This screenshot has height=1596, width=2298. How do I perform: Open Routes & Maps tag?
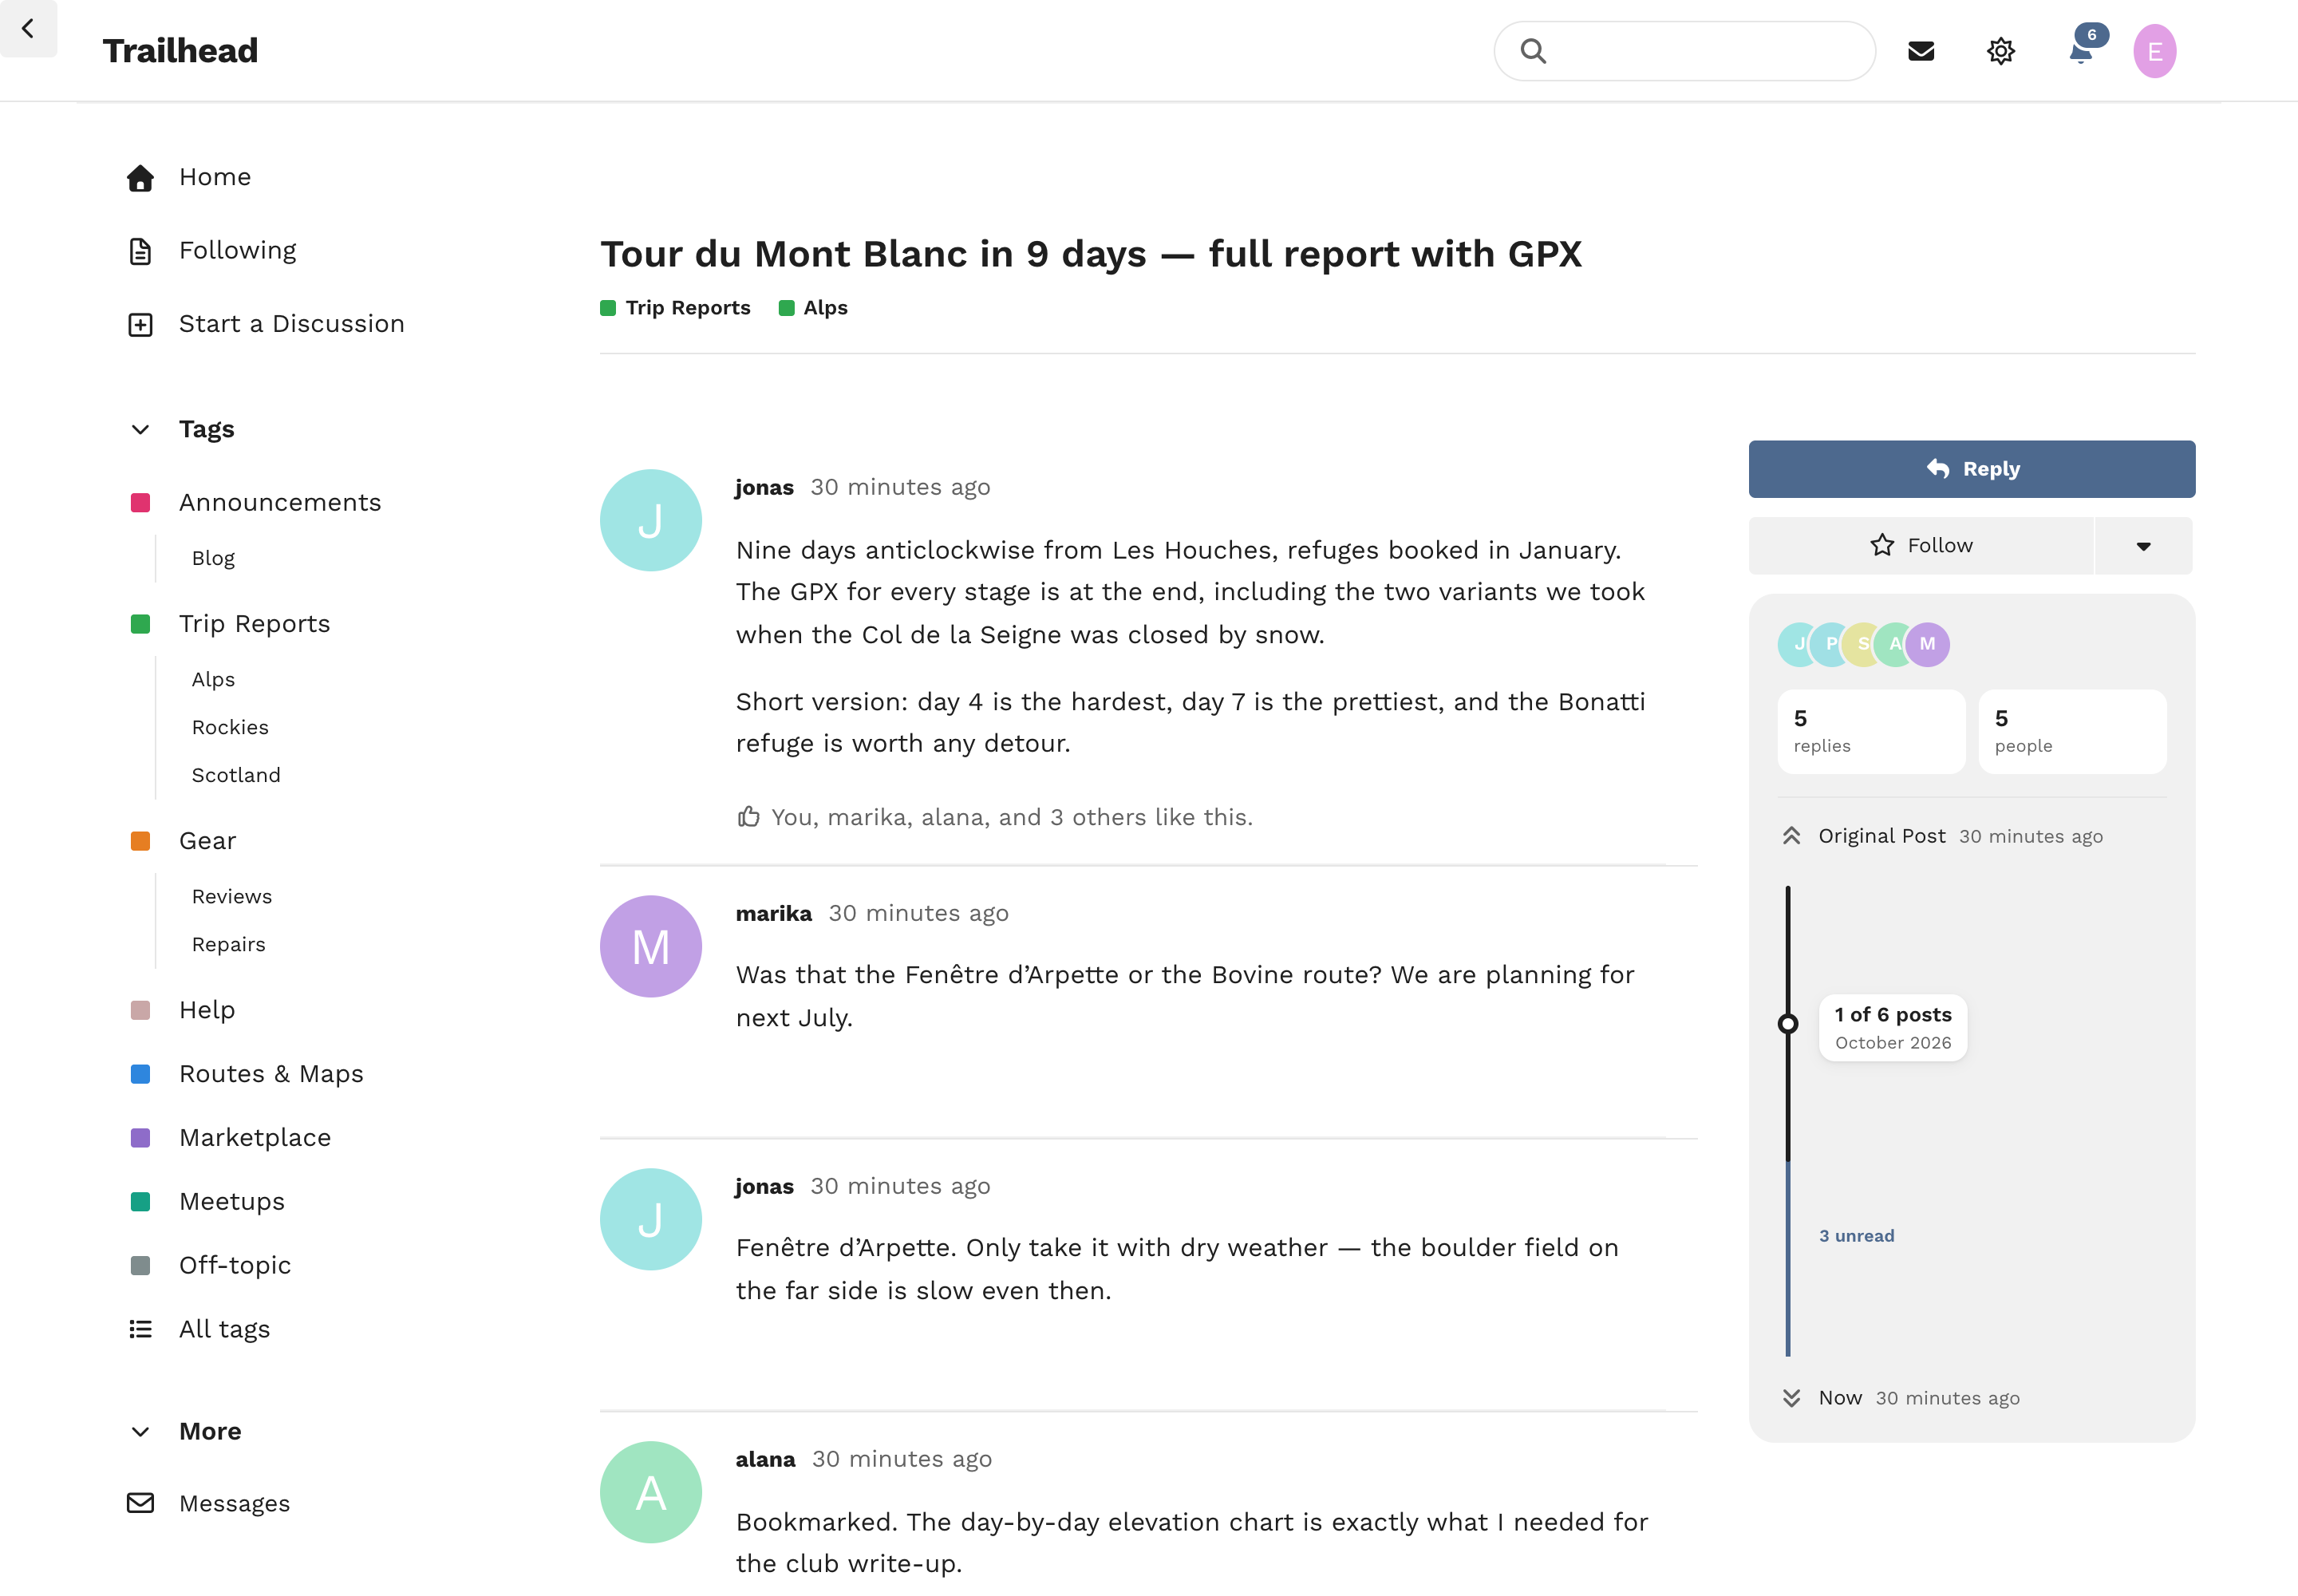271,1074
